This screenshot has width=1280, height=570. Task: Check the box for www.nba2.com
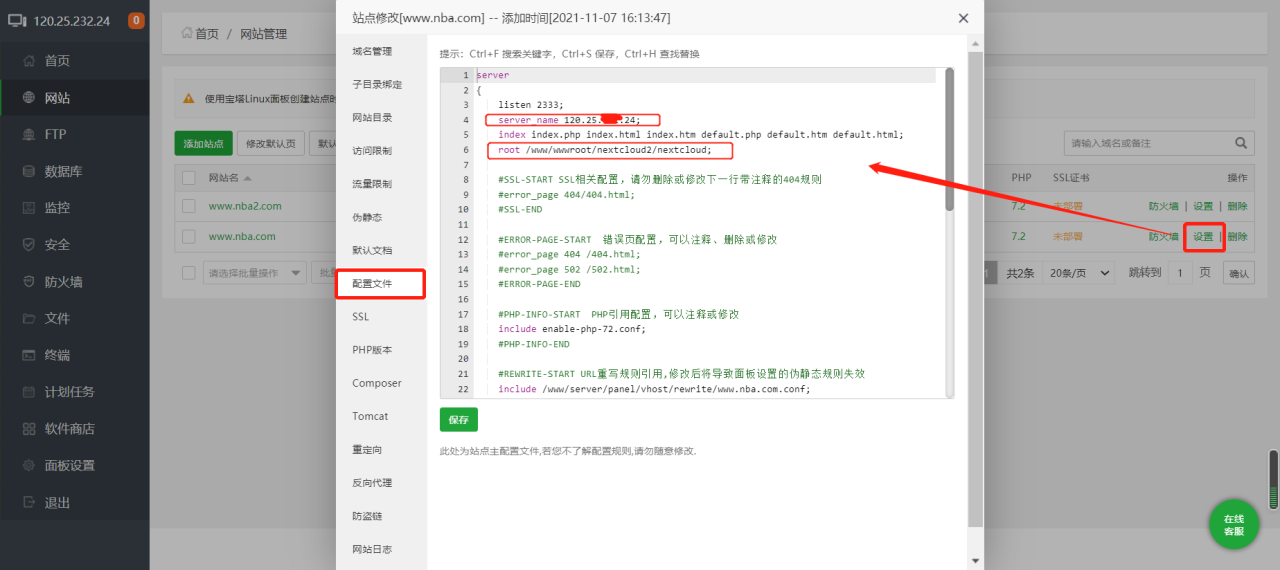pos(189,206)
